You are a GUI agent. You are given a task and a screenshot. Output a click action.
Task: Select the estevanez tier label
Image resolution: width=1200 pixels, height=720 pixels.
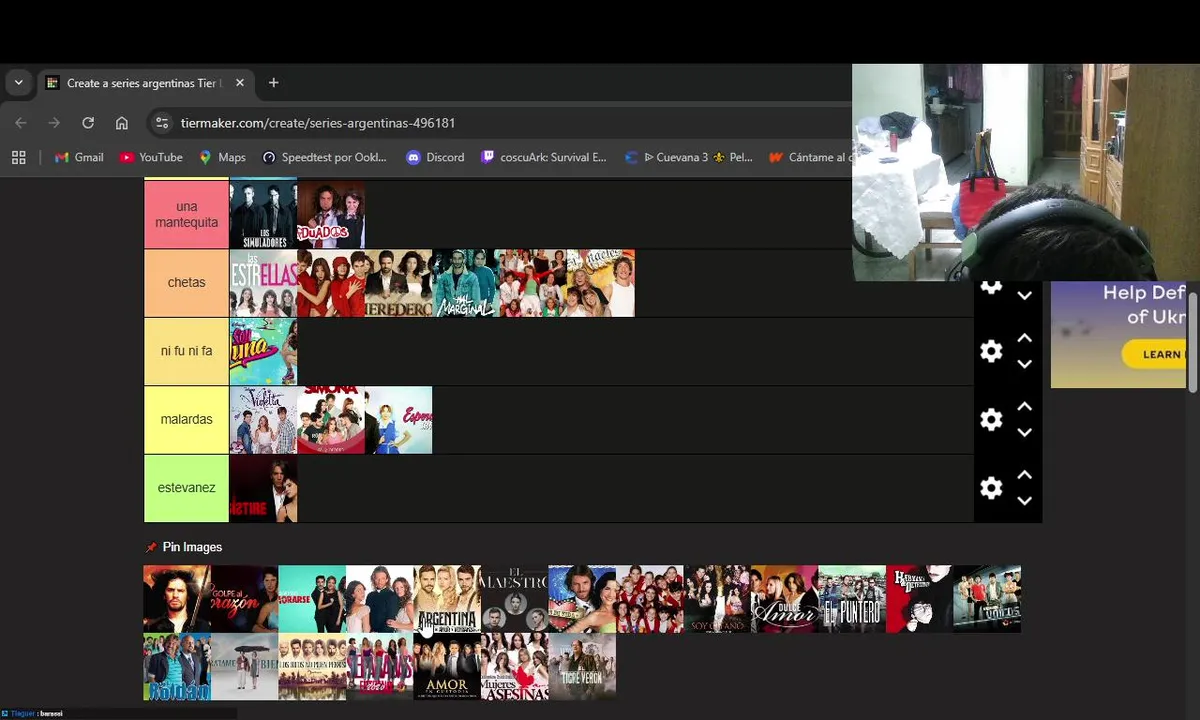click(186, 488)
